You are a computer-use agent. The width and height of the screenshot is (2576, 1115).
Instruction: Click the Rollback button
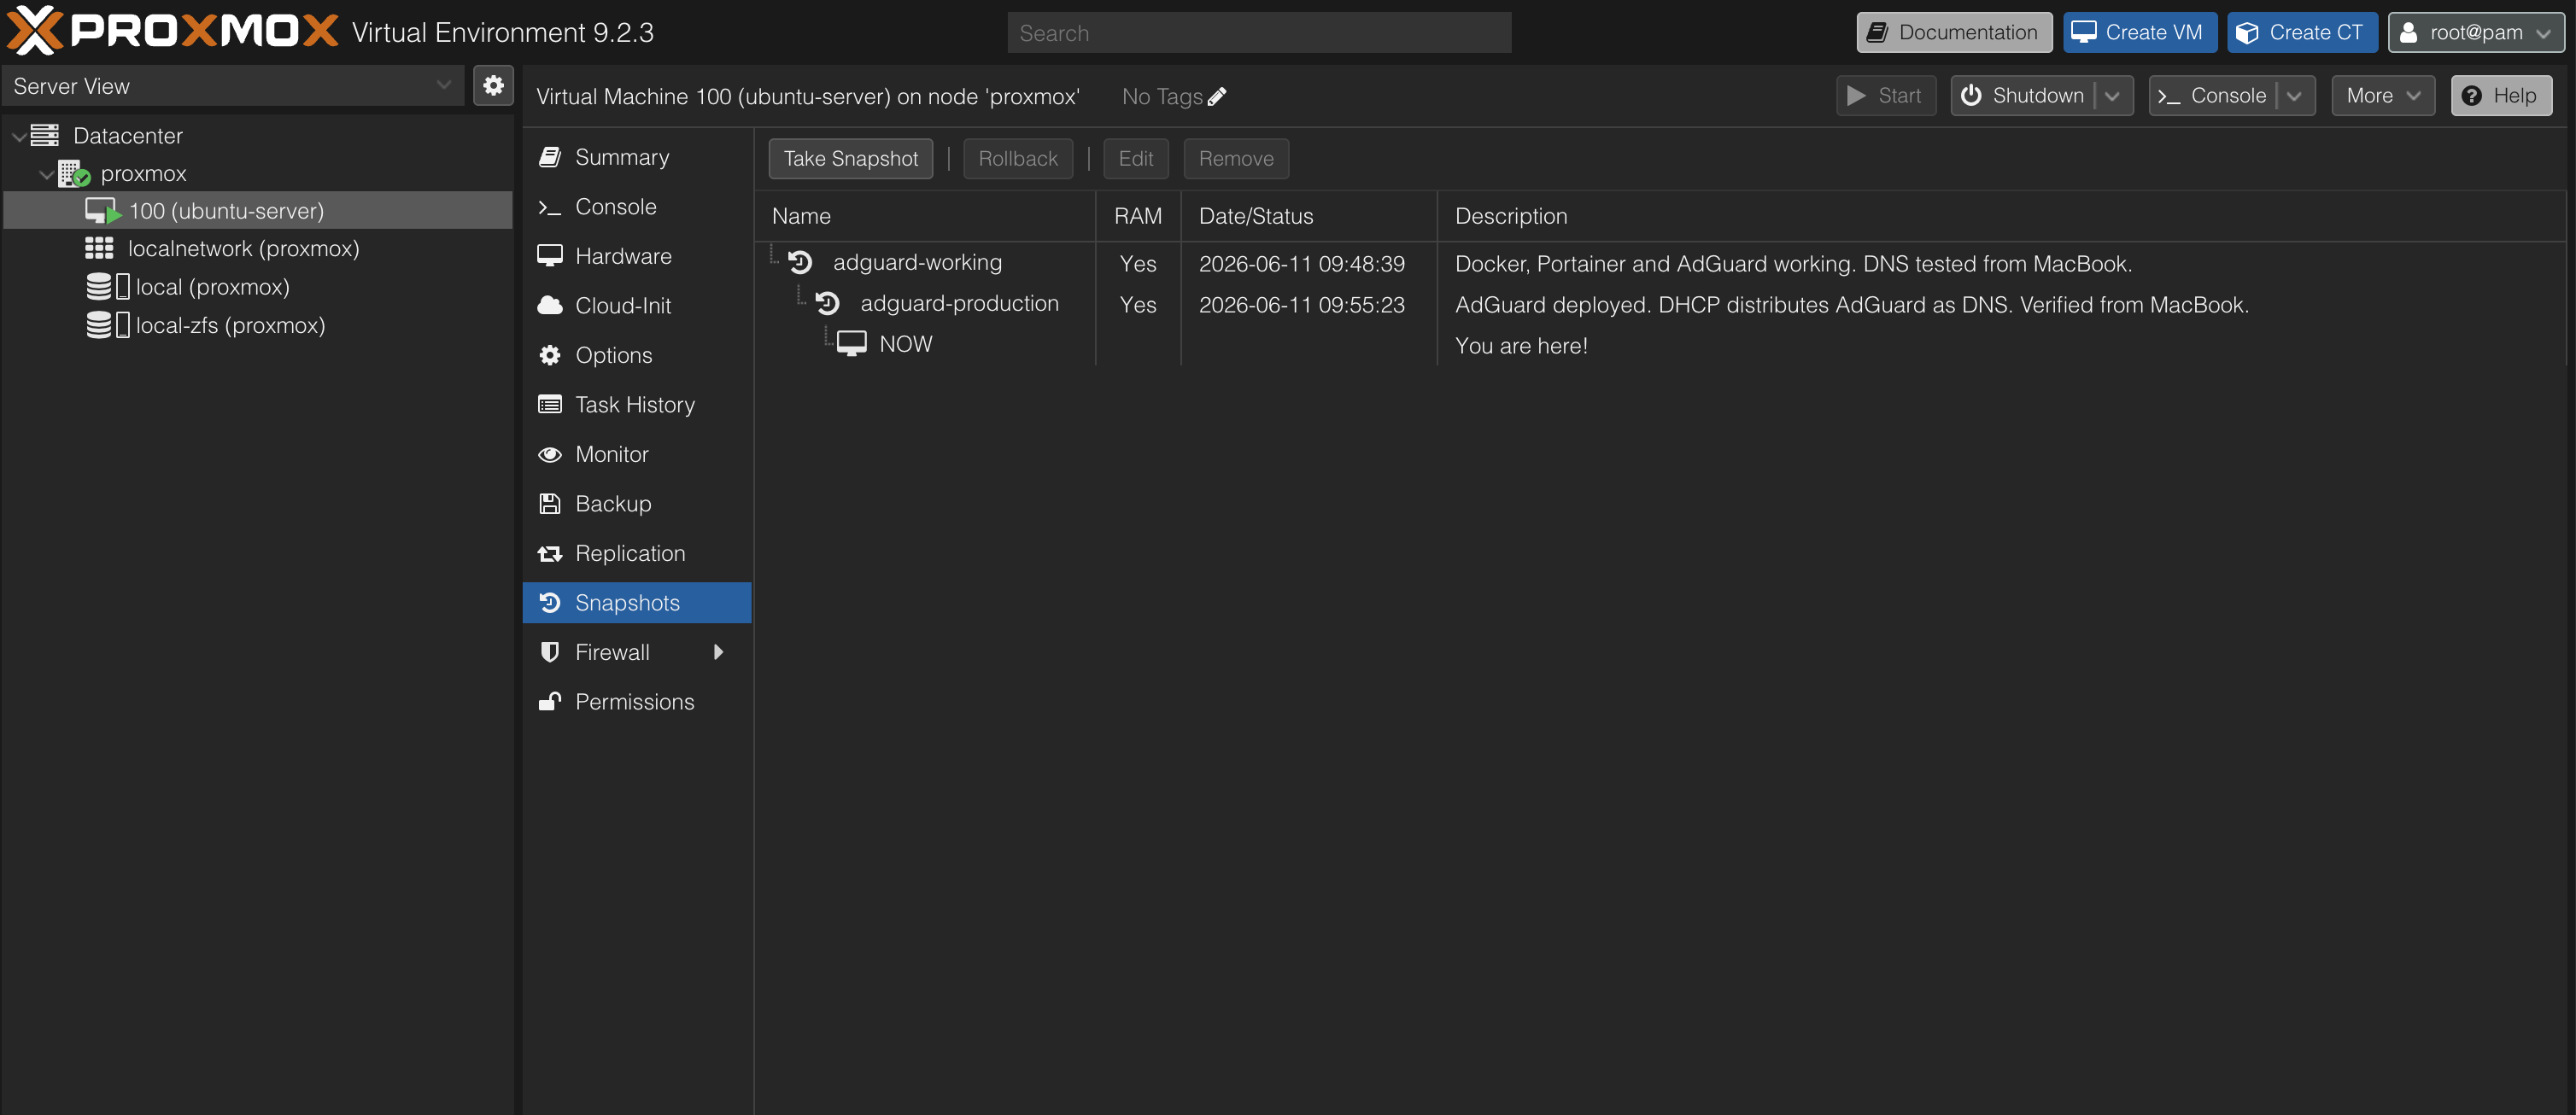coord(1018,159)
